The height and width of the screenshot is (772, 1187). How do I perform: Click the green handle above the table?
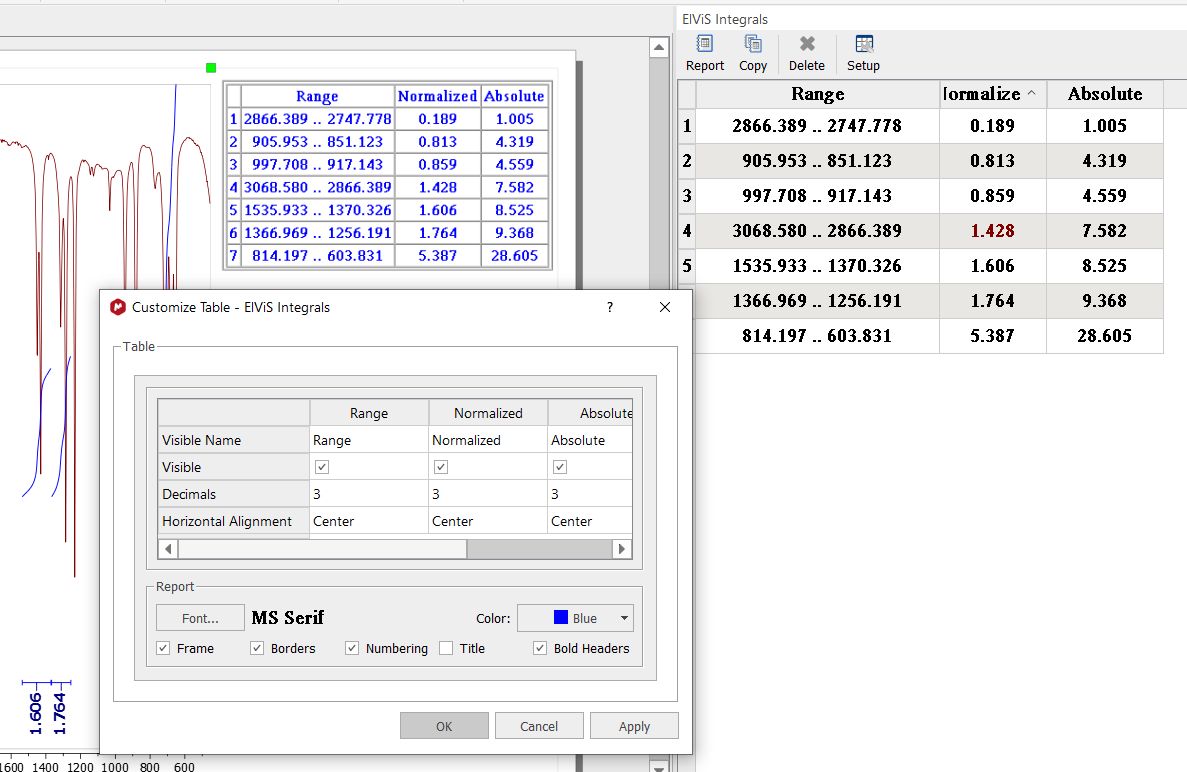coord(211,67)
